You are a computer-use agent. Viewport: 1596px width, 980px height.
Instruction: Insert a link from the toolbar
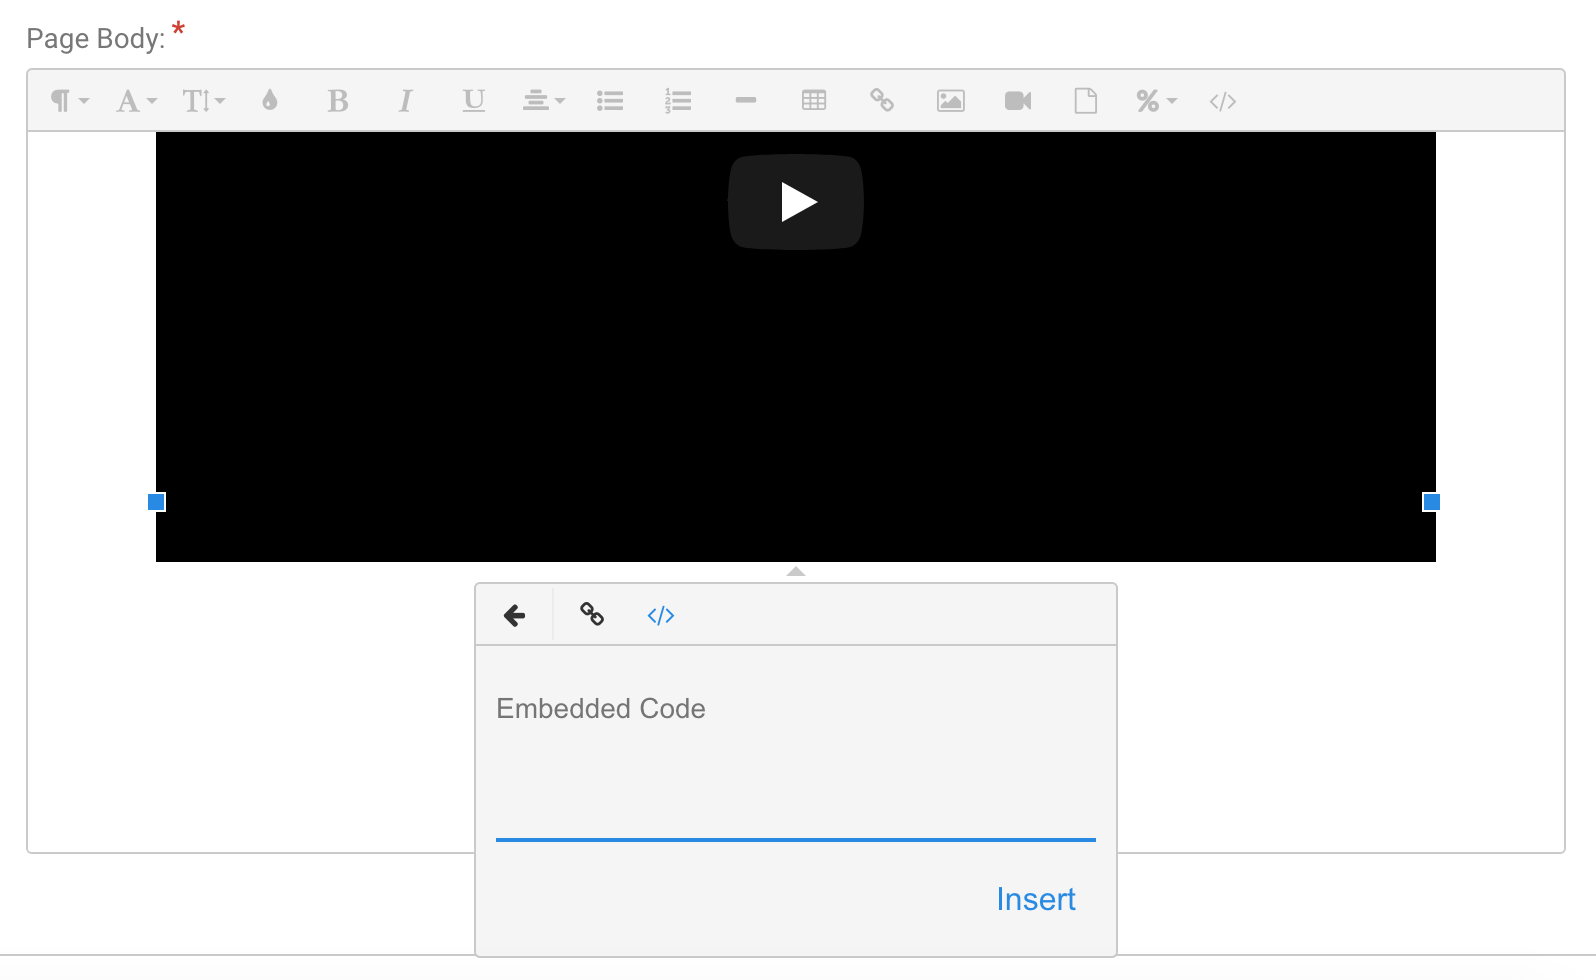[x=882, y=101]
